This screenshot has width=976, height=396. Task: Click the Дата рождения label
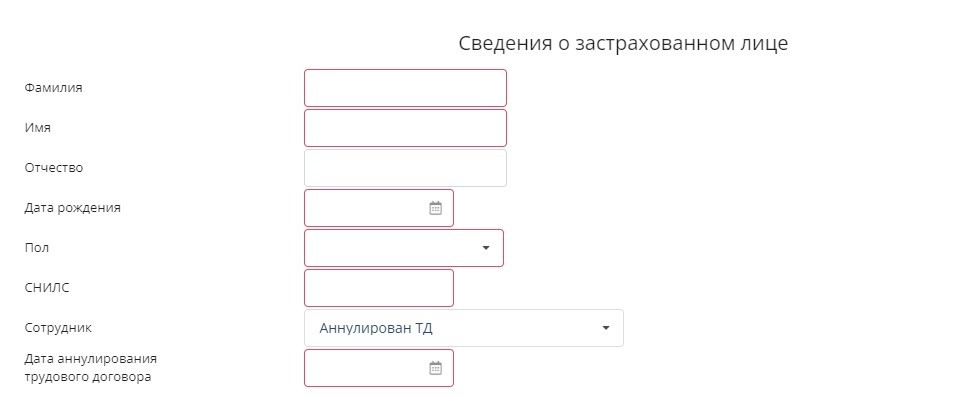pos(72,208)
